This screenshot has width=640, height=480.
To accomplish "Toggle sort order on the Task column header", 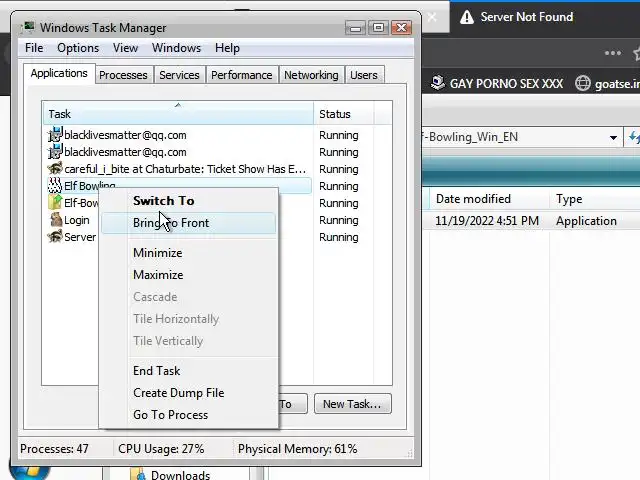I will click(178, 113).
